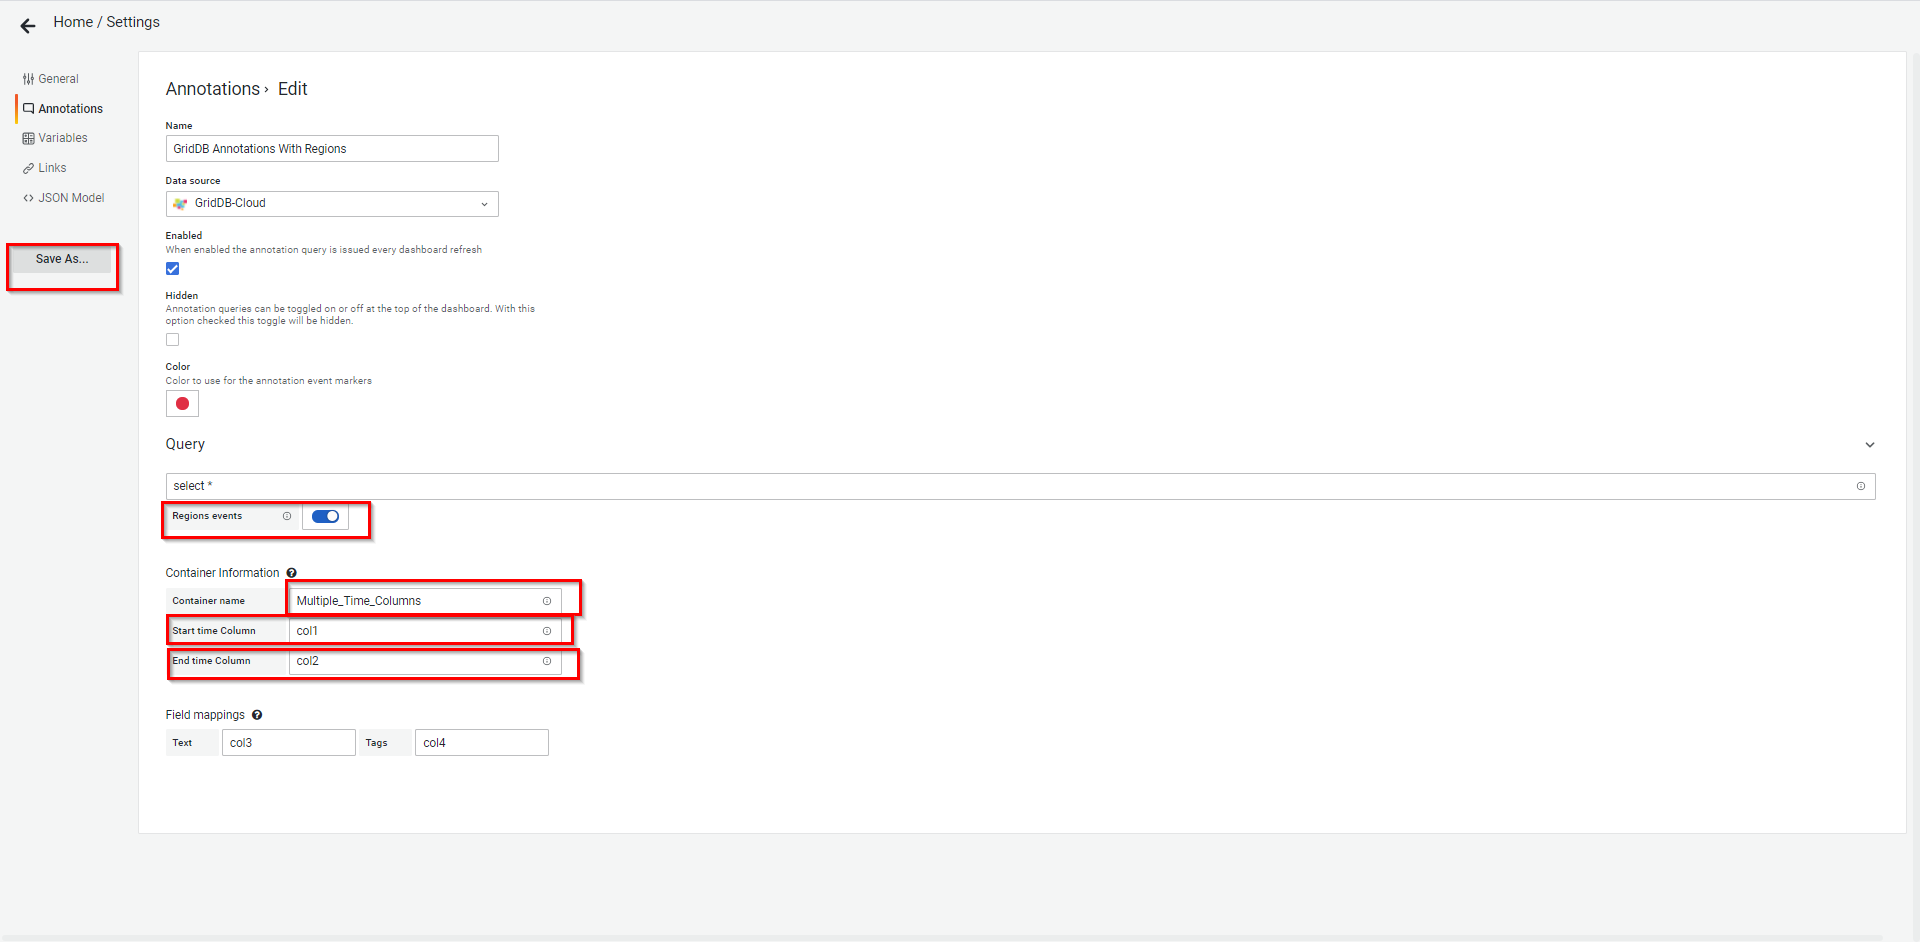Open the JSON Model tab
This screenshot has height=942, width=1920.
(70, 198)
